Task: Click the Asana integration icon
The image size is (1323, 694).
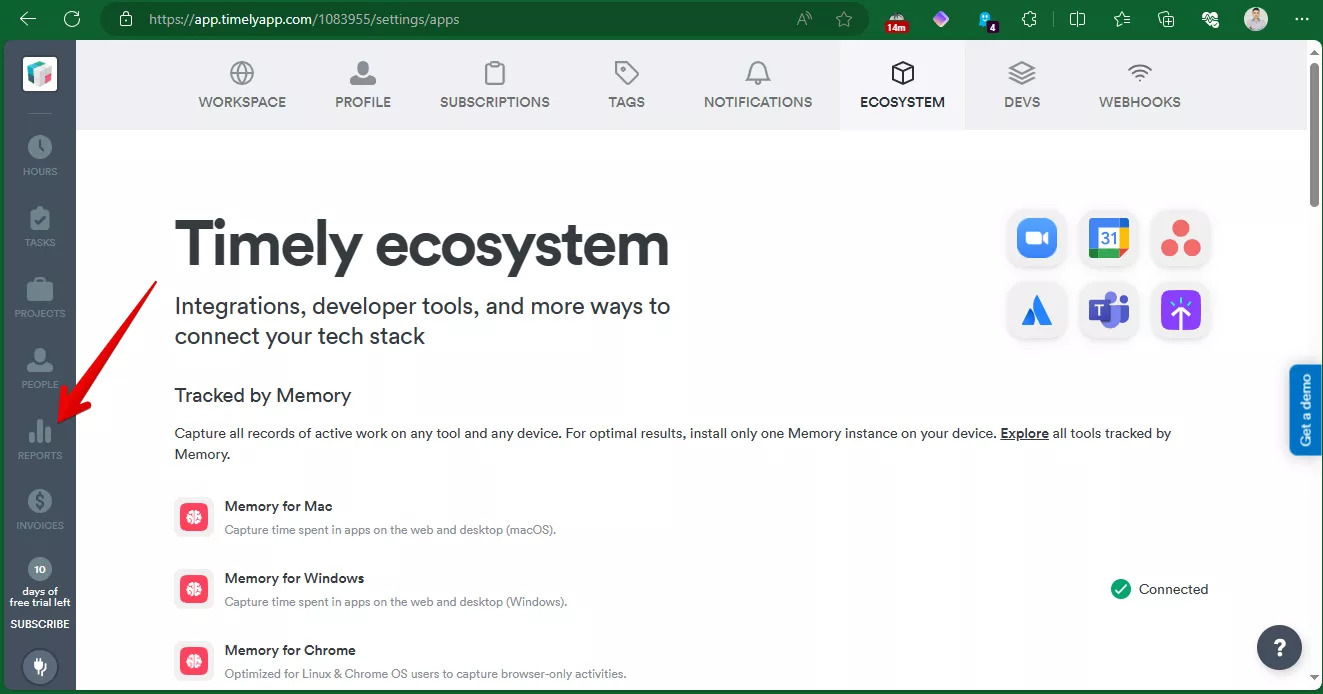Action: tap(1181, 238)
